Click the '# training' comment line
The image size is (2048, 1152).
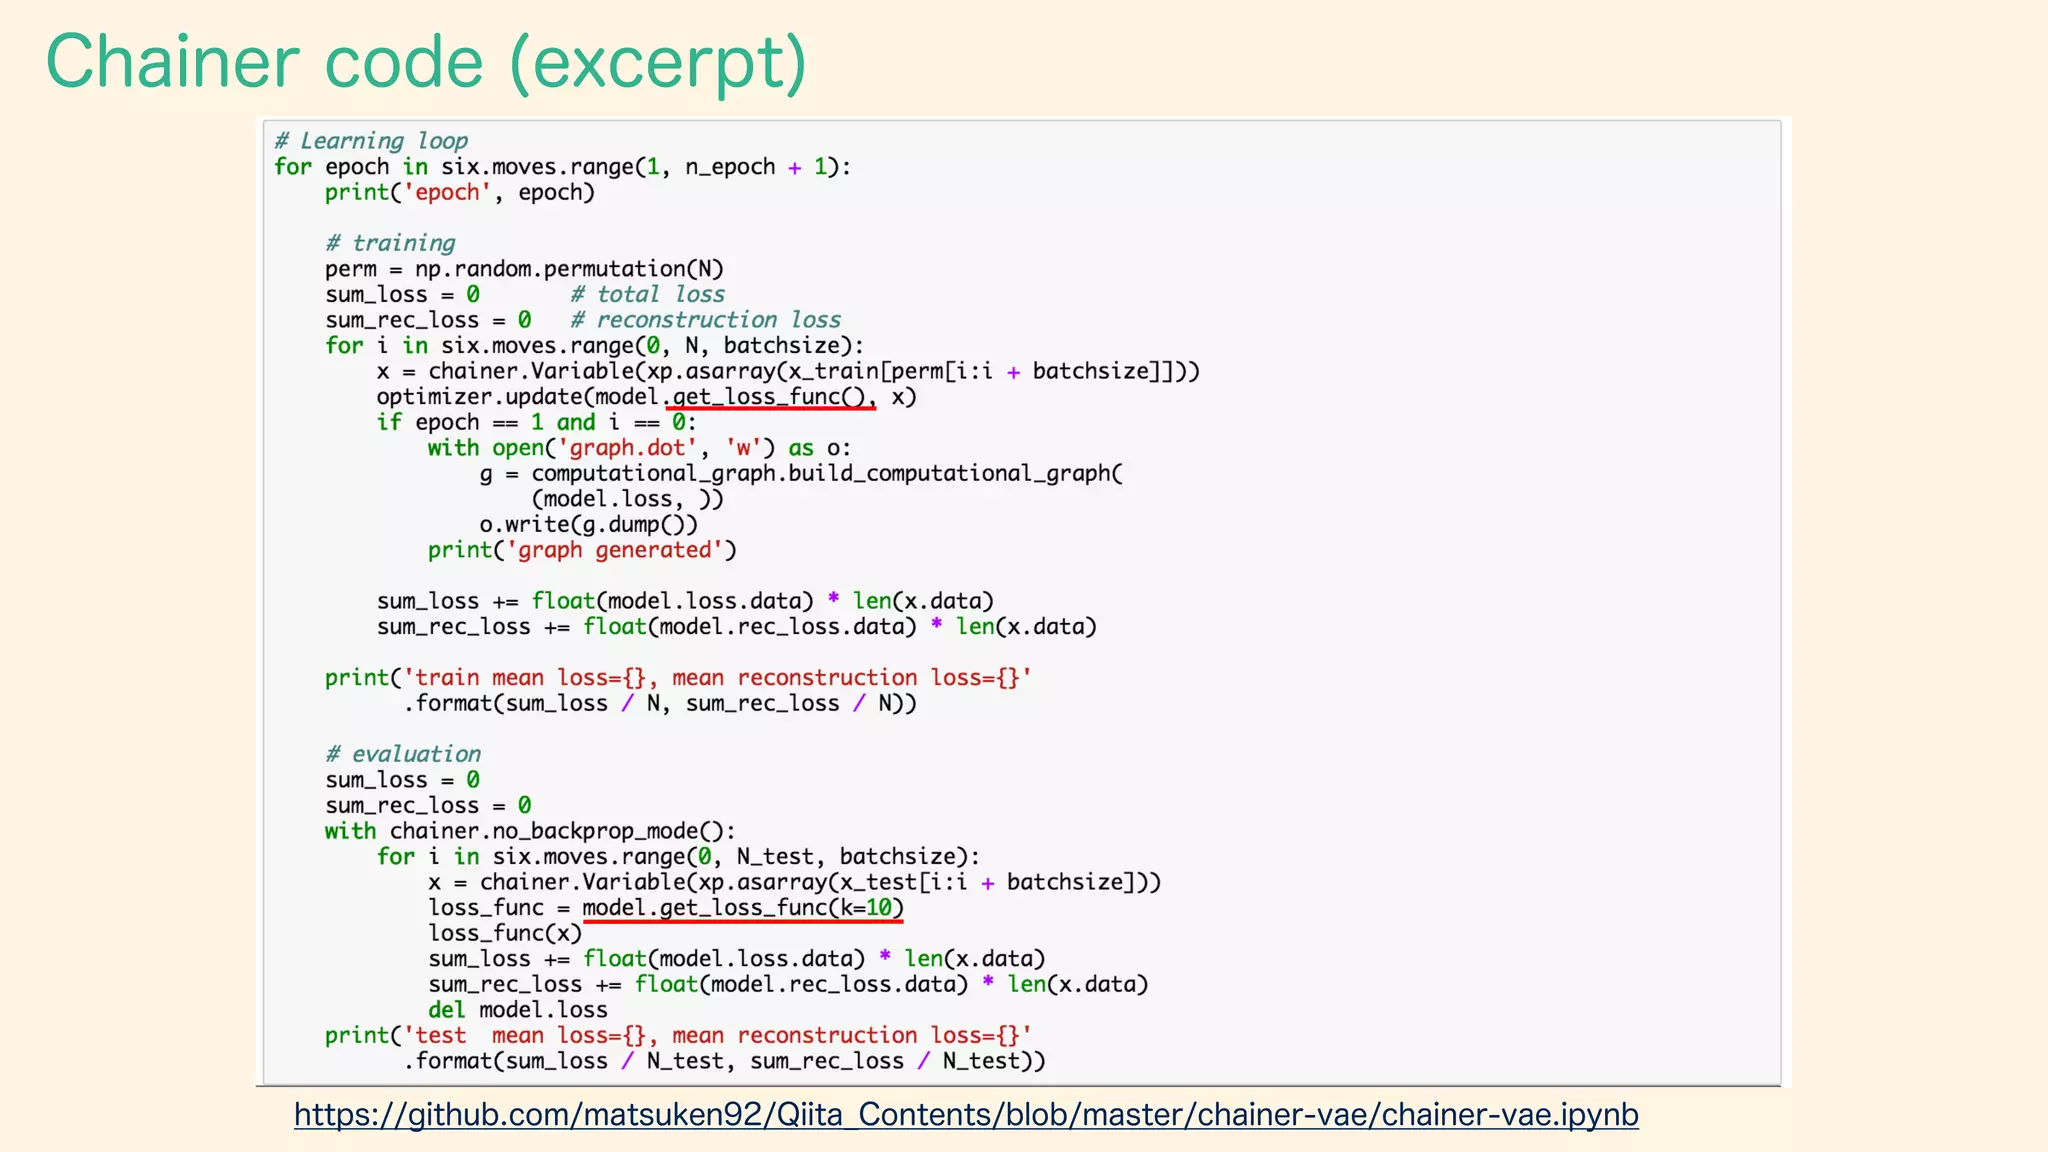(x=390, y=243)
